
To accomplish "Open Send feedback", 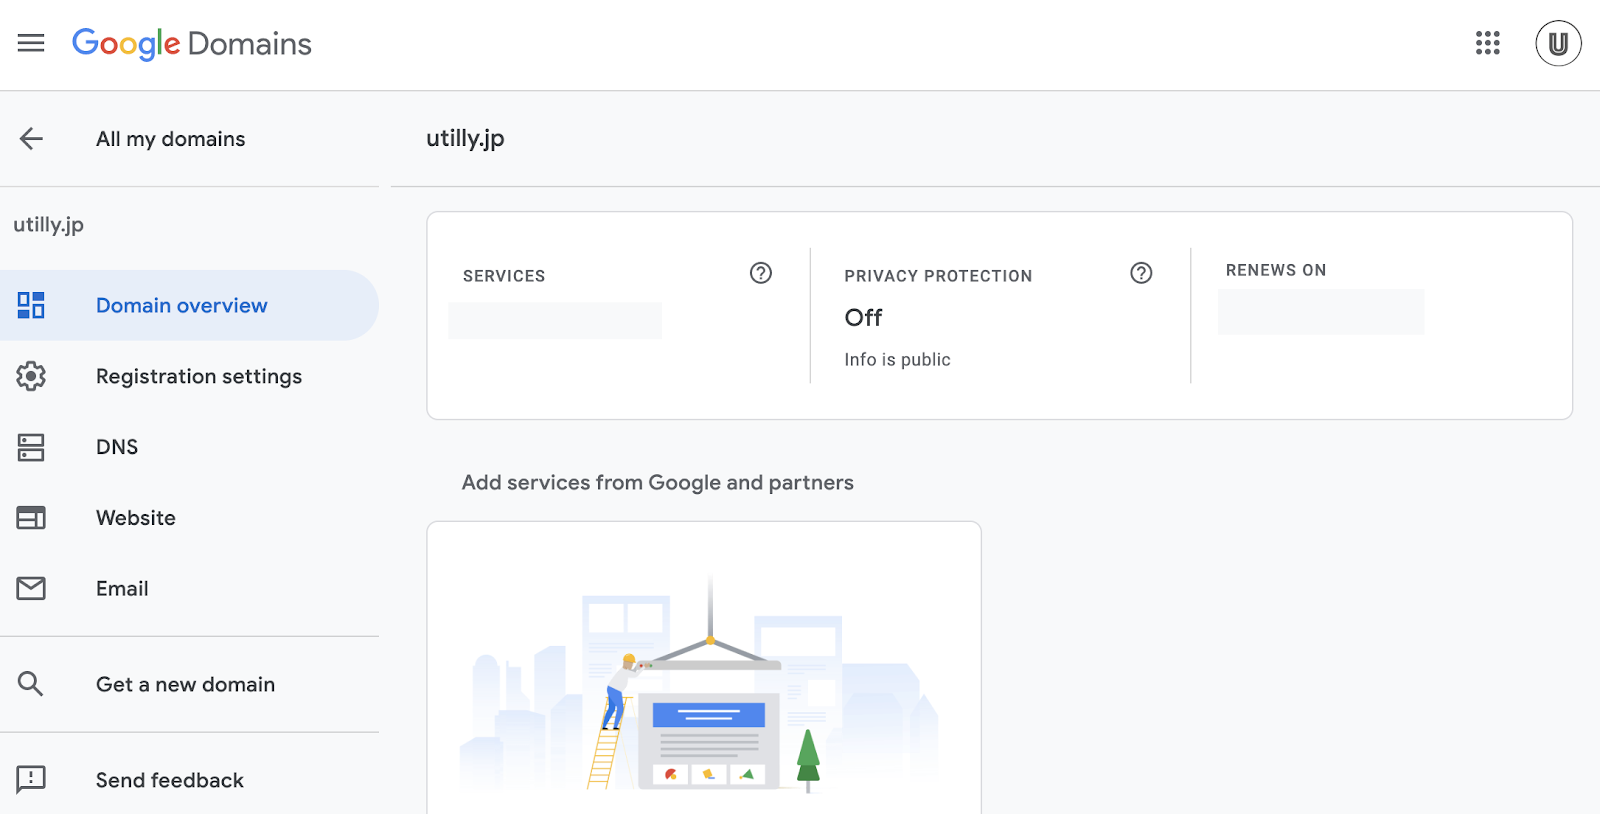I will 189,779.
